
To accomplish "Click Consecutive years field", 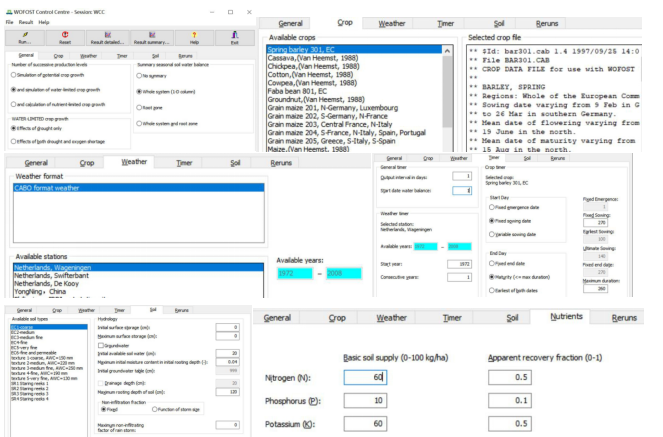I will coord(459,277).
